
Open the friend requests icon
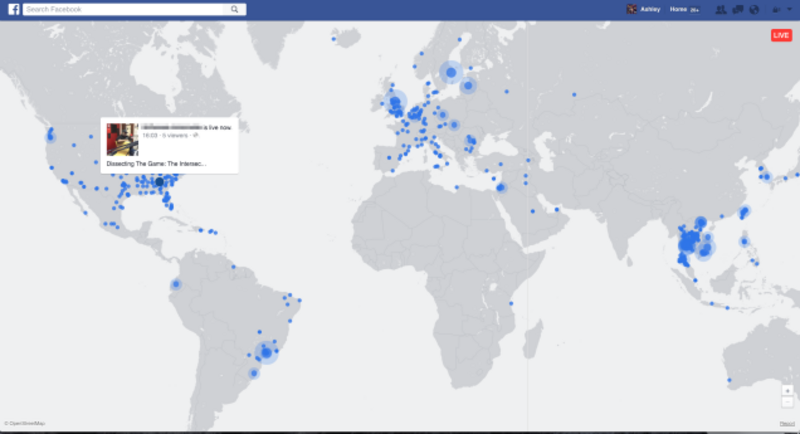(721, 9)
